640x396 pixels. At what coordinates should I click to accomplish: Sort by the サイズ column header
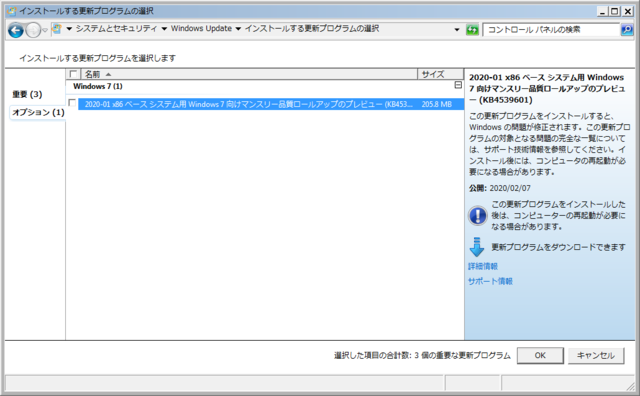point(440,74)
